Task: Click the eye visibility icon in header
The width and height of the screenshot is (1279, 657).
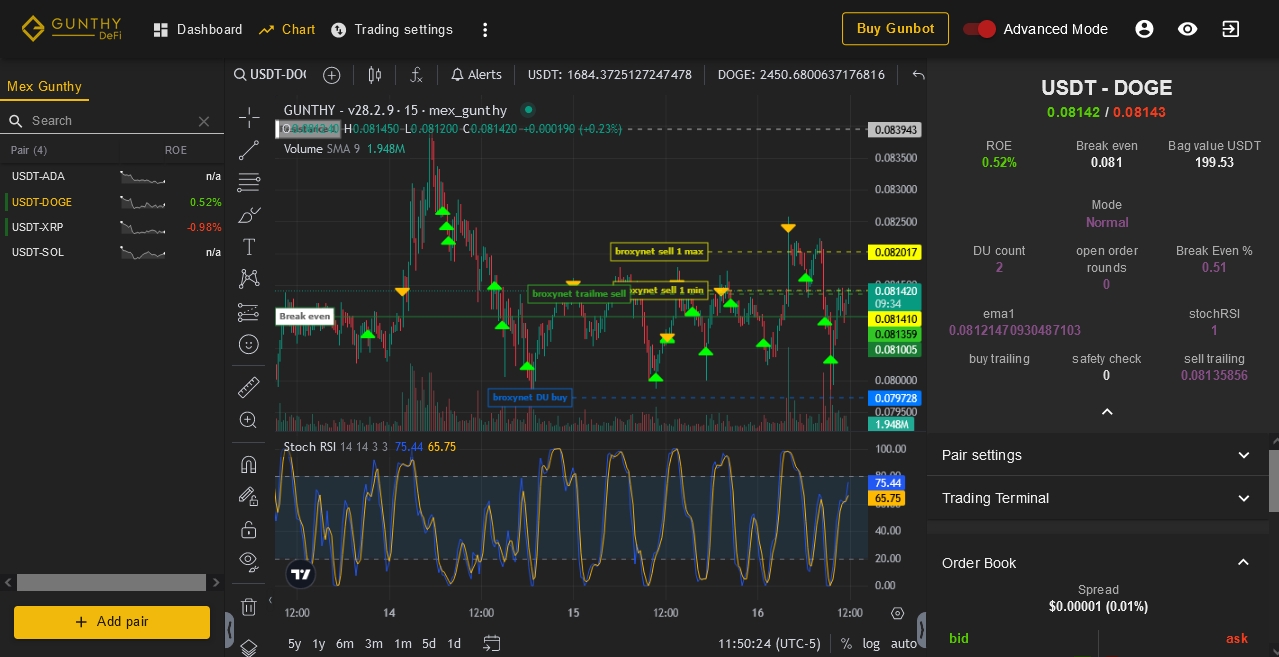Action: (x=1187, y=29)
